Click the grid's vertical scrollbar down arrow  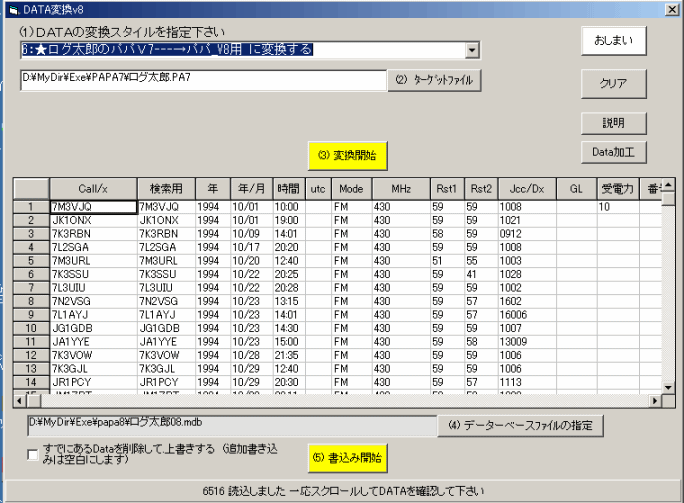pos(668,387)
